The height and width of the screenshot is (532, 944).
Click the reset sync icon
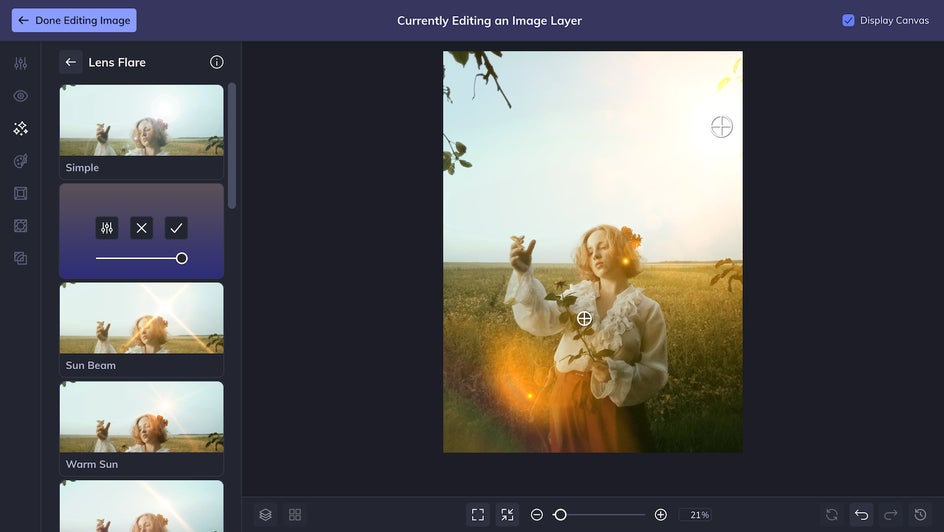pos(832,515)
